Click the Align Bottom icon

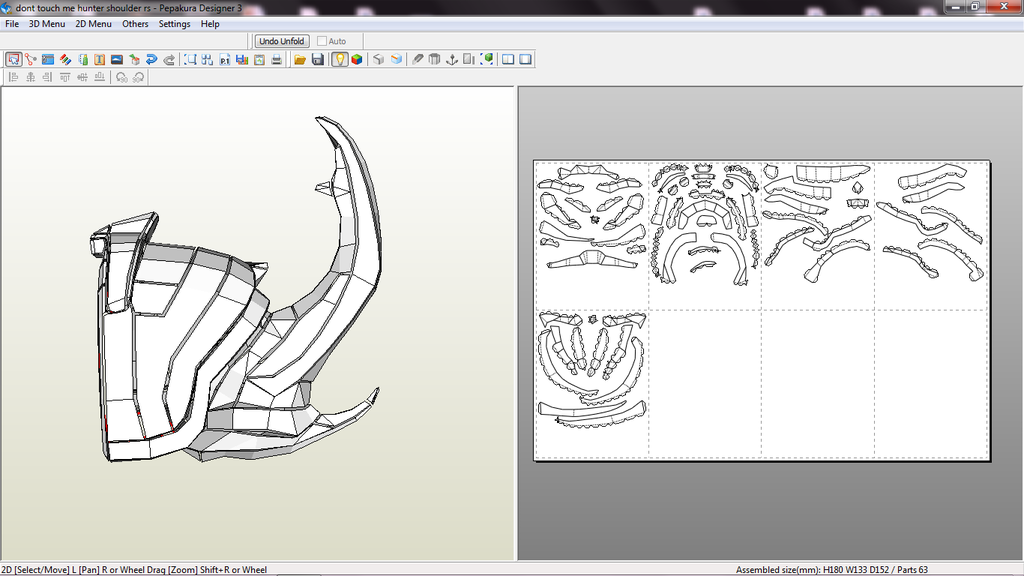pos(99,77)
